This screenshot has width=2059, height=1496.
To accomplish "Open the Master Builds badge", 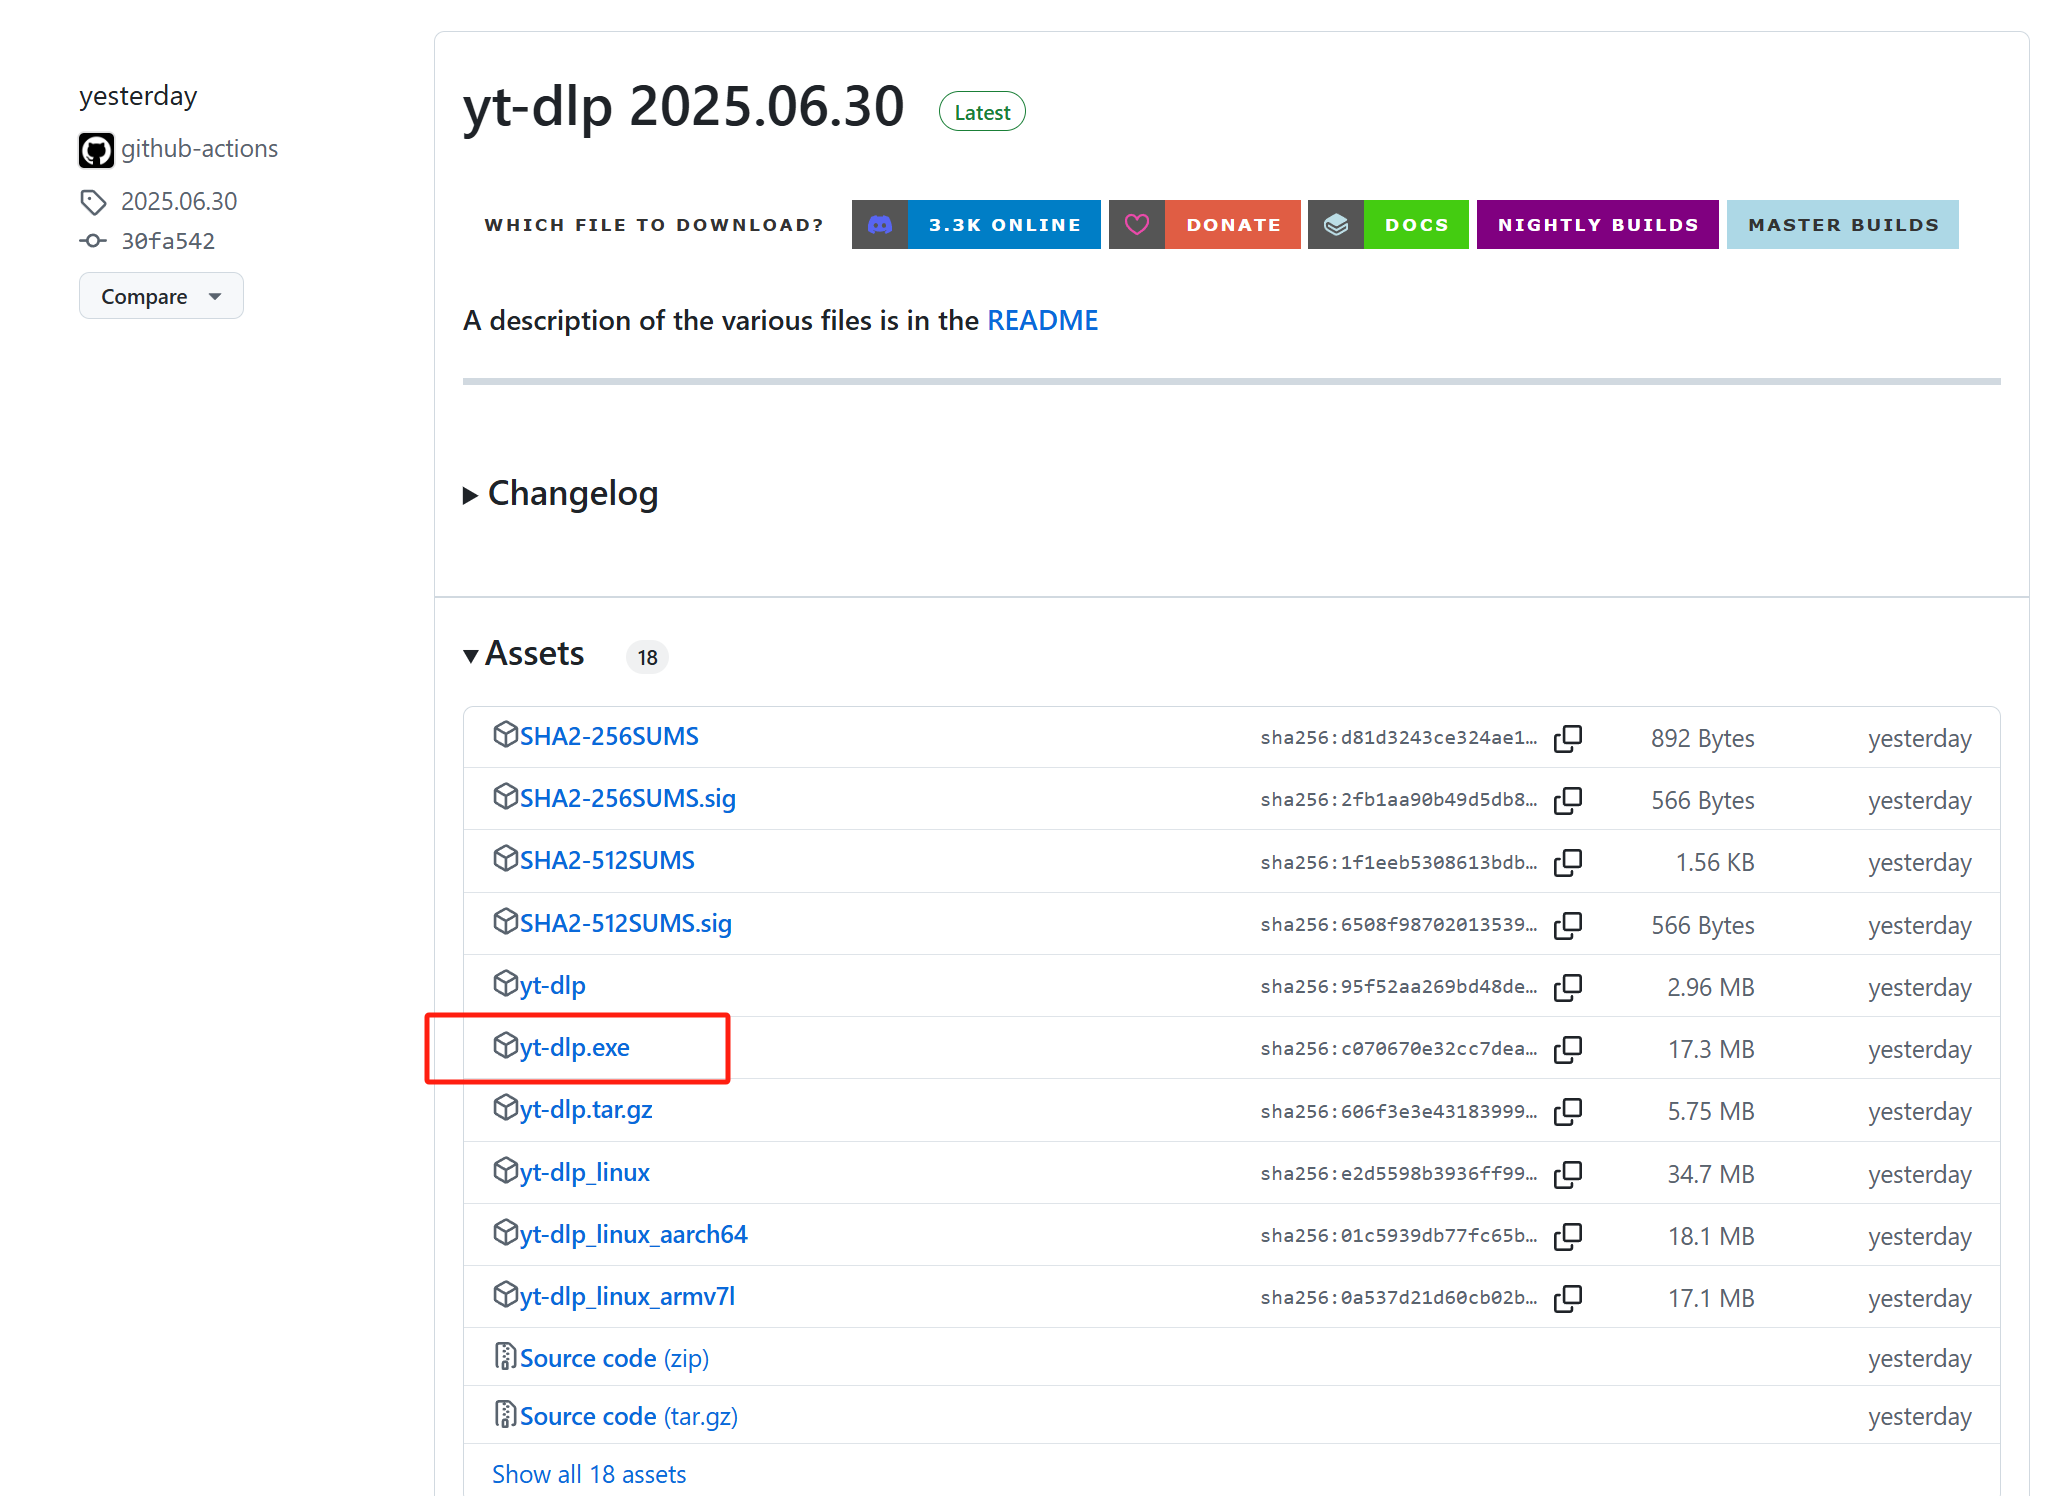I will (1842, 225).
